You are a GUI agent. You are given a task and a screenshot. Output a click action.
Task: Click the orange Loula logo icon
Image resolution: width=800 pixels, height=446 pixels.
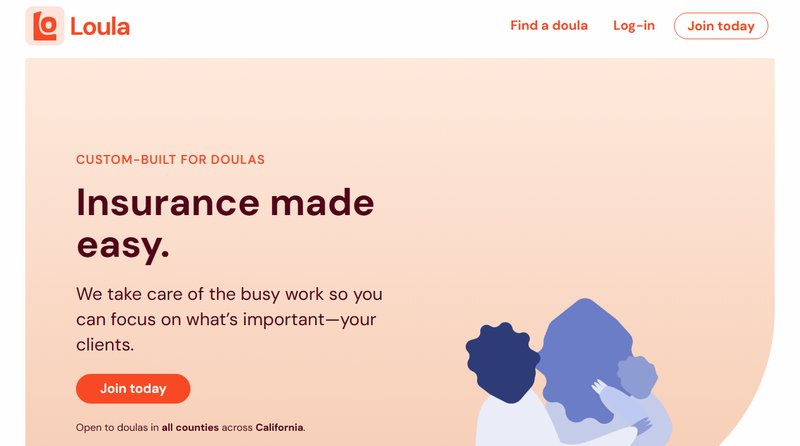pyautogui.click(x=45, y=26)
